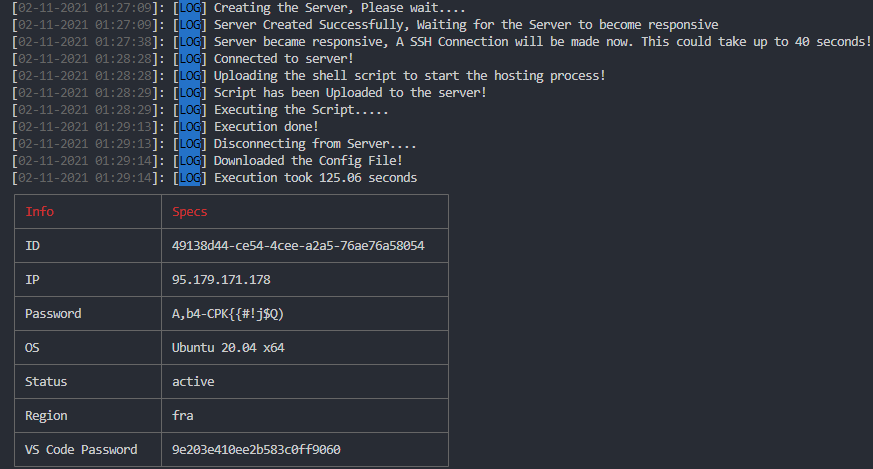The width and height of the screenshot is (873, 469).
Task: Click the 'Downloaded the Config File!' log line
Action: point(308,160)
